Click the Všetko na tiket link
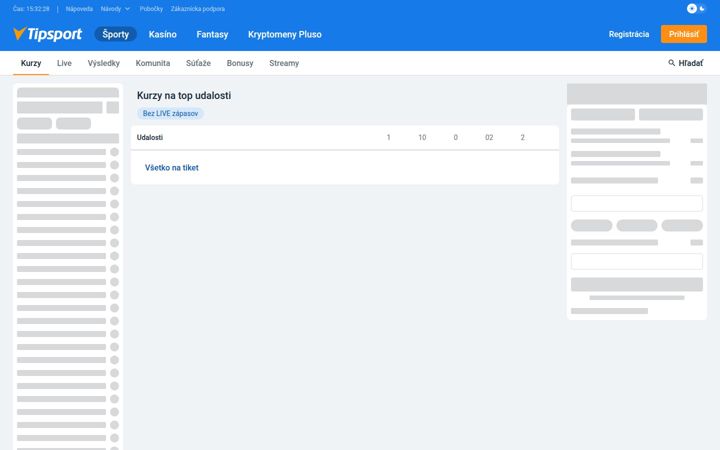The width and height of the screenshot is (720, 450). click(172, 168)
